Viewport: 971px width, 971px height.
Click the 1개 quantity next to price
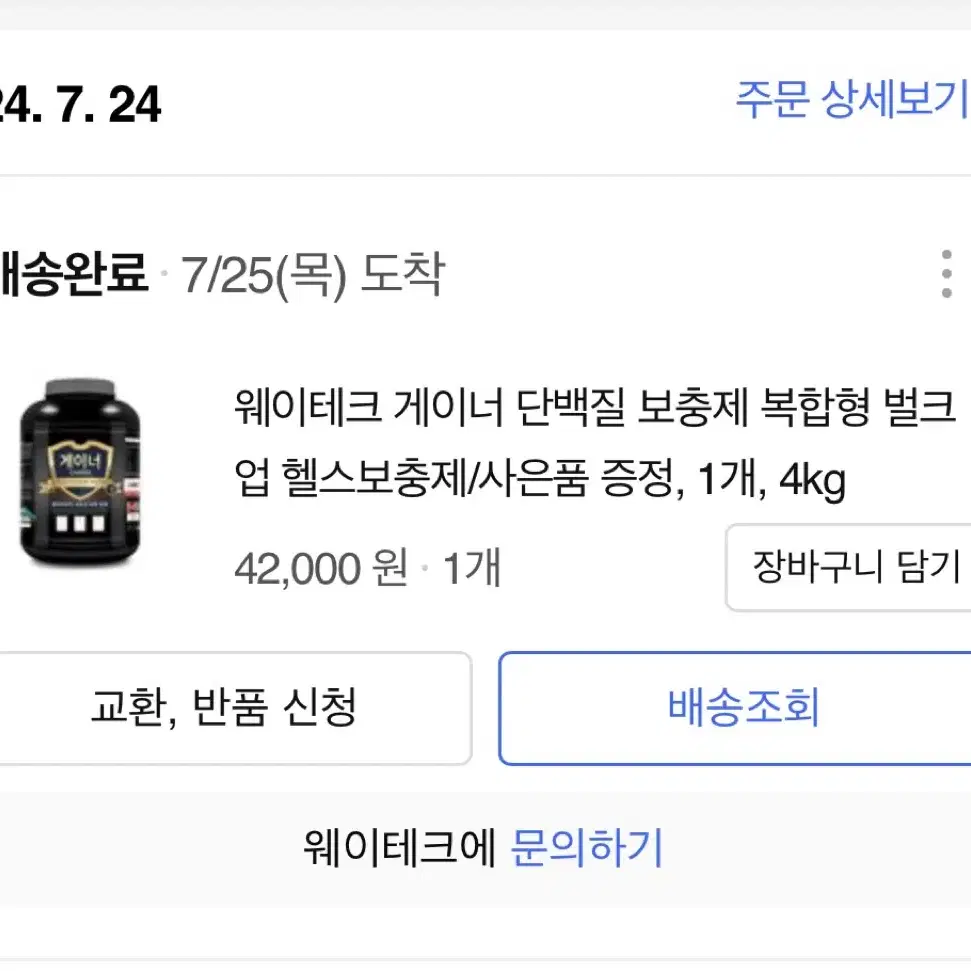tap(471, 568)
